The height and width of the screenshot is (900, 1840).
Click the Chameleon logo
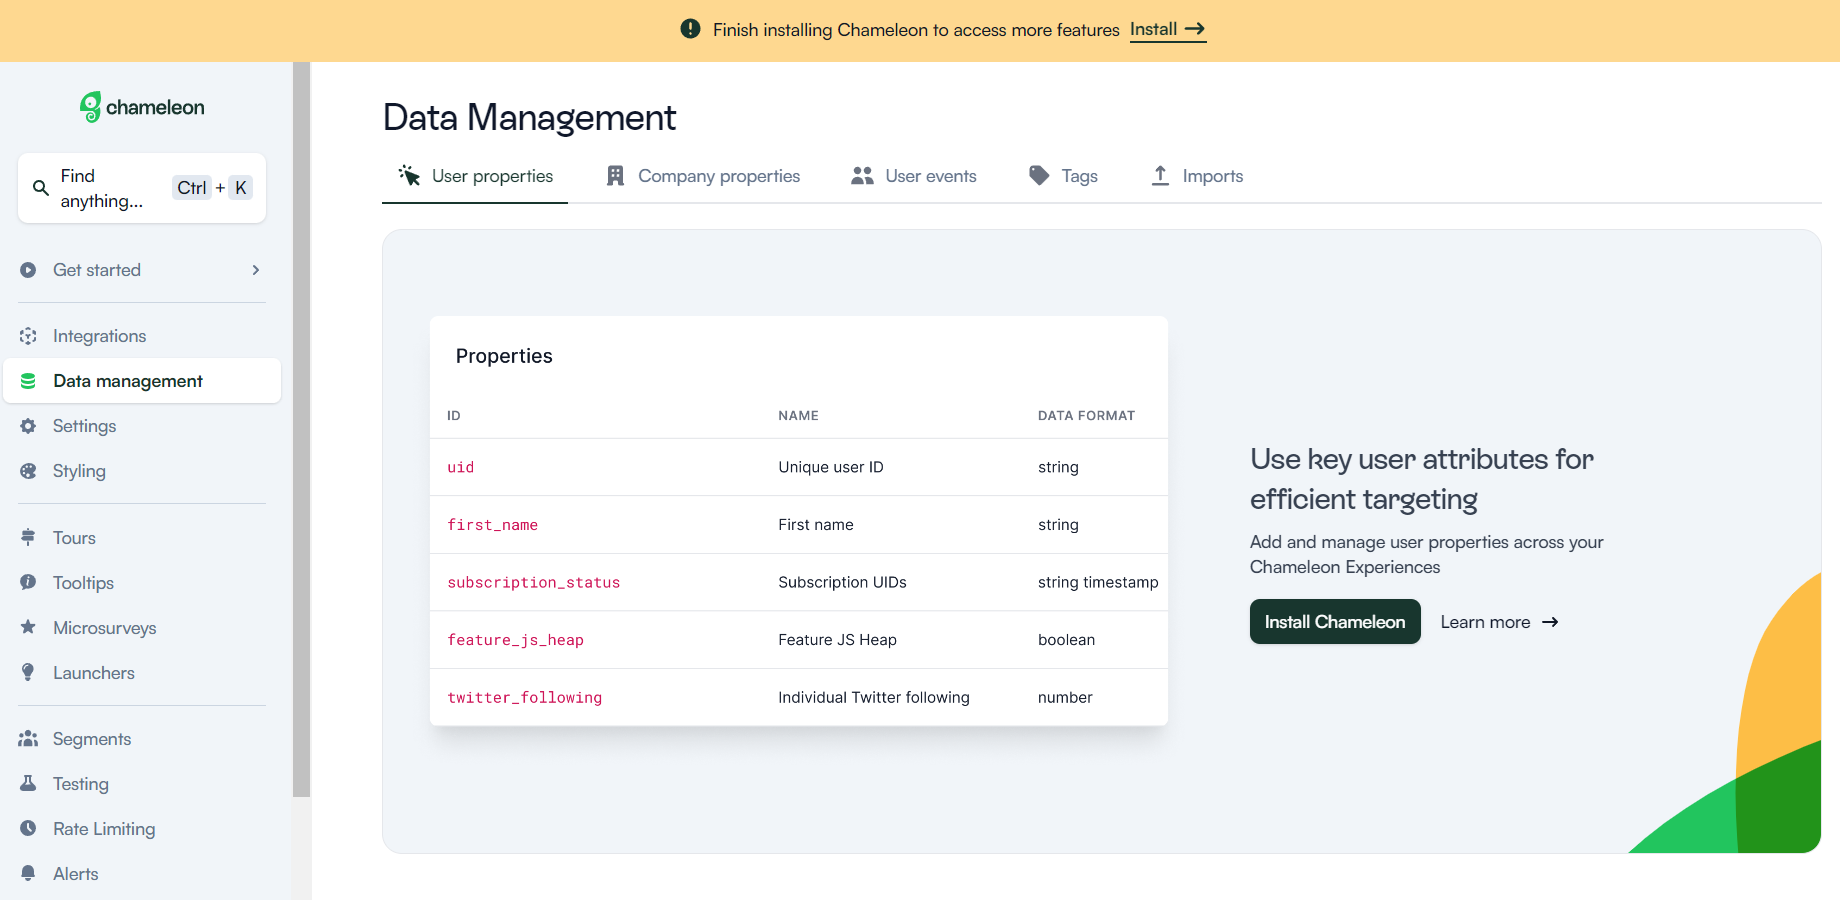(x=142, y=107)
